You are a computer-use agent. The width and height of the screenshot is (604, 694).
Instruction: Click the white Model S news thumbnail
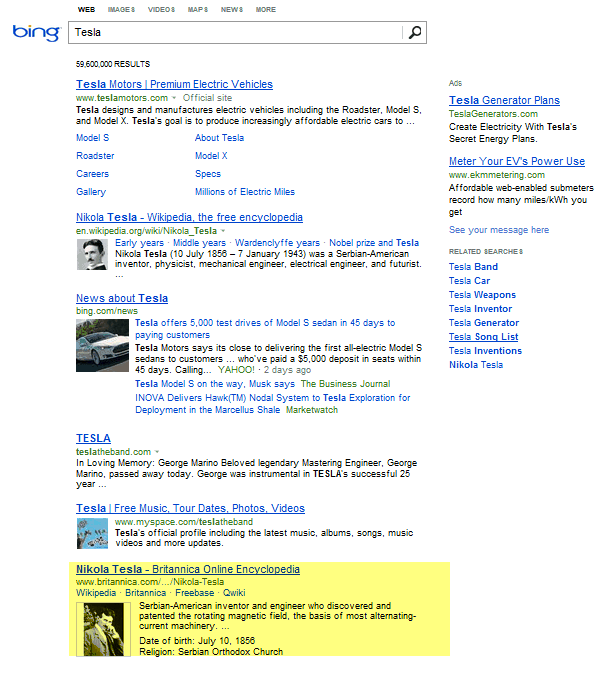pyautogui.click(x=102, y=345)
